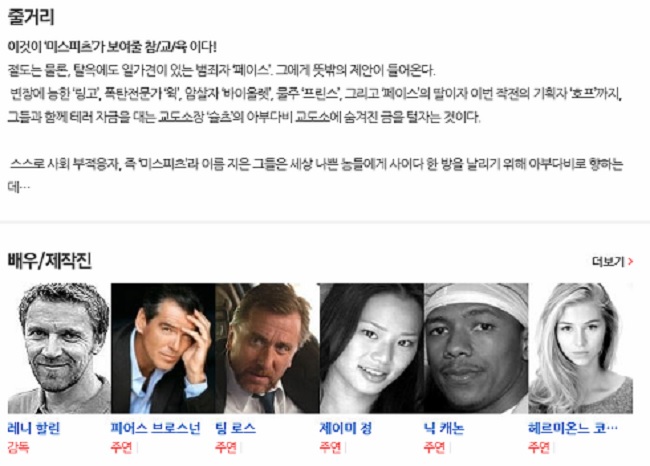Click the 레니 할린 name link

pyautogui.click(x=34, y=428)
